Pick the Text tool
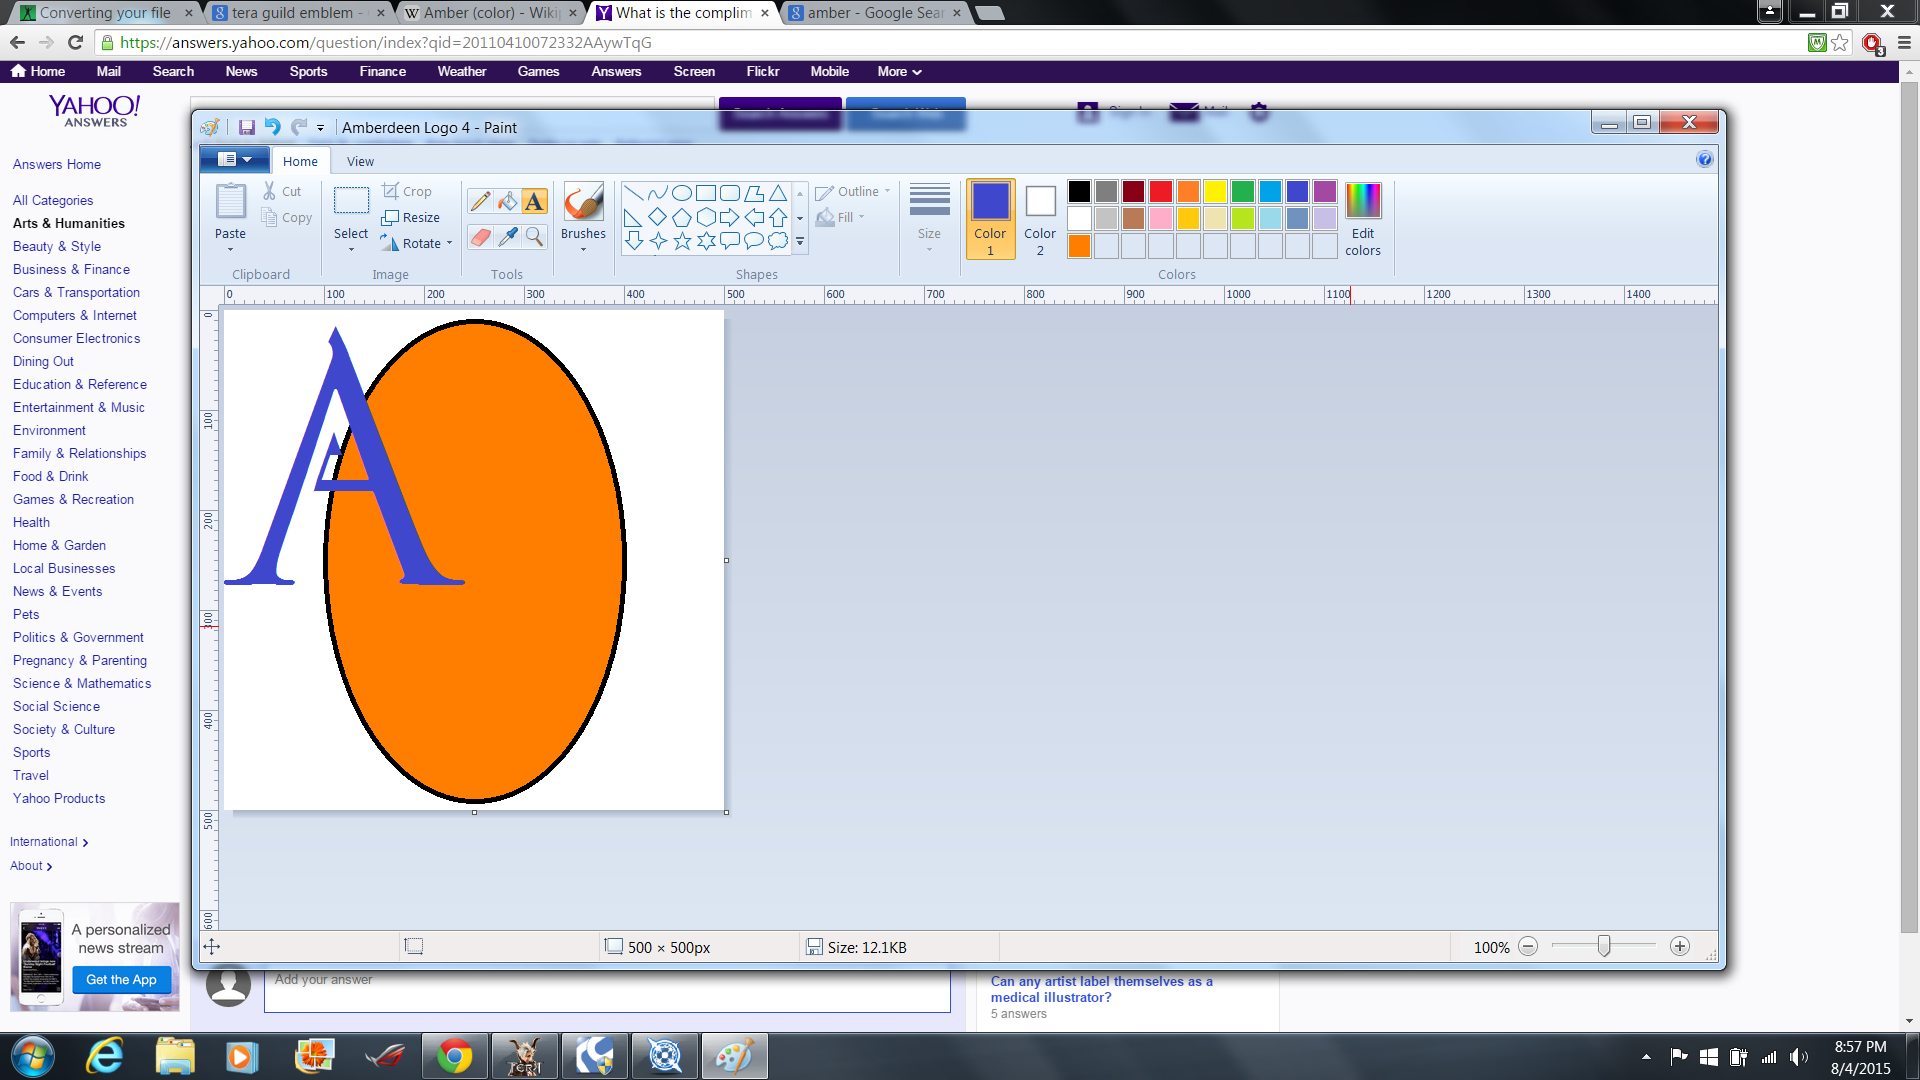This screenshot has width=1920, height=1080. click(535, 202)
